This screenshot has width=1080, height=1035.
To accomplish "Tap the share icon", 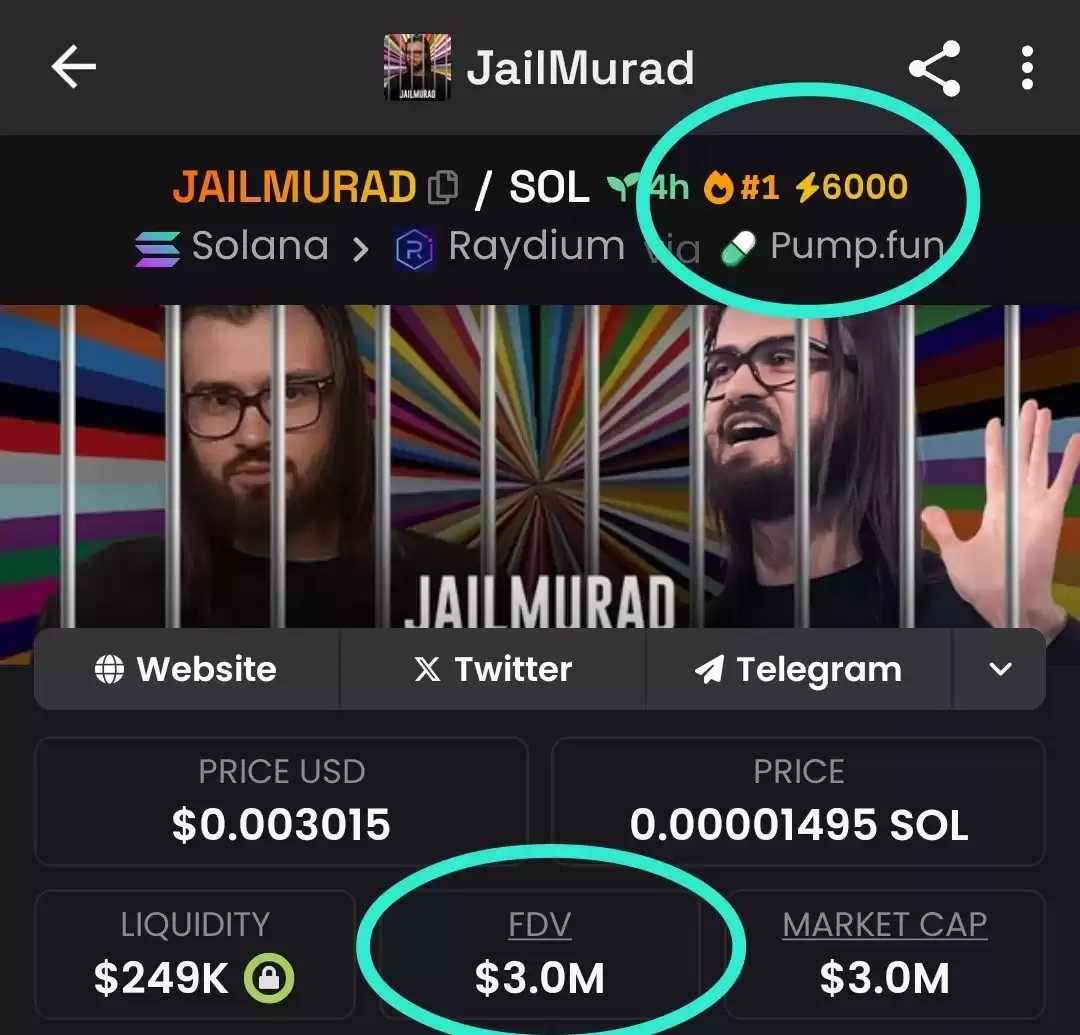I will 935,67.
